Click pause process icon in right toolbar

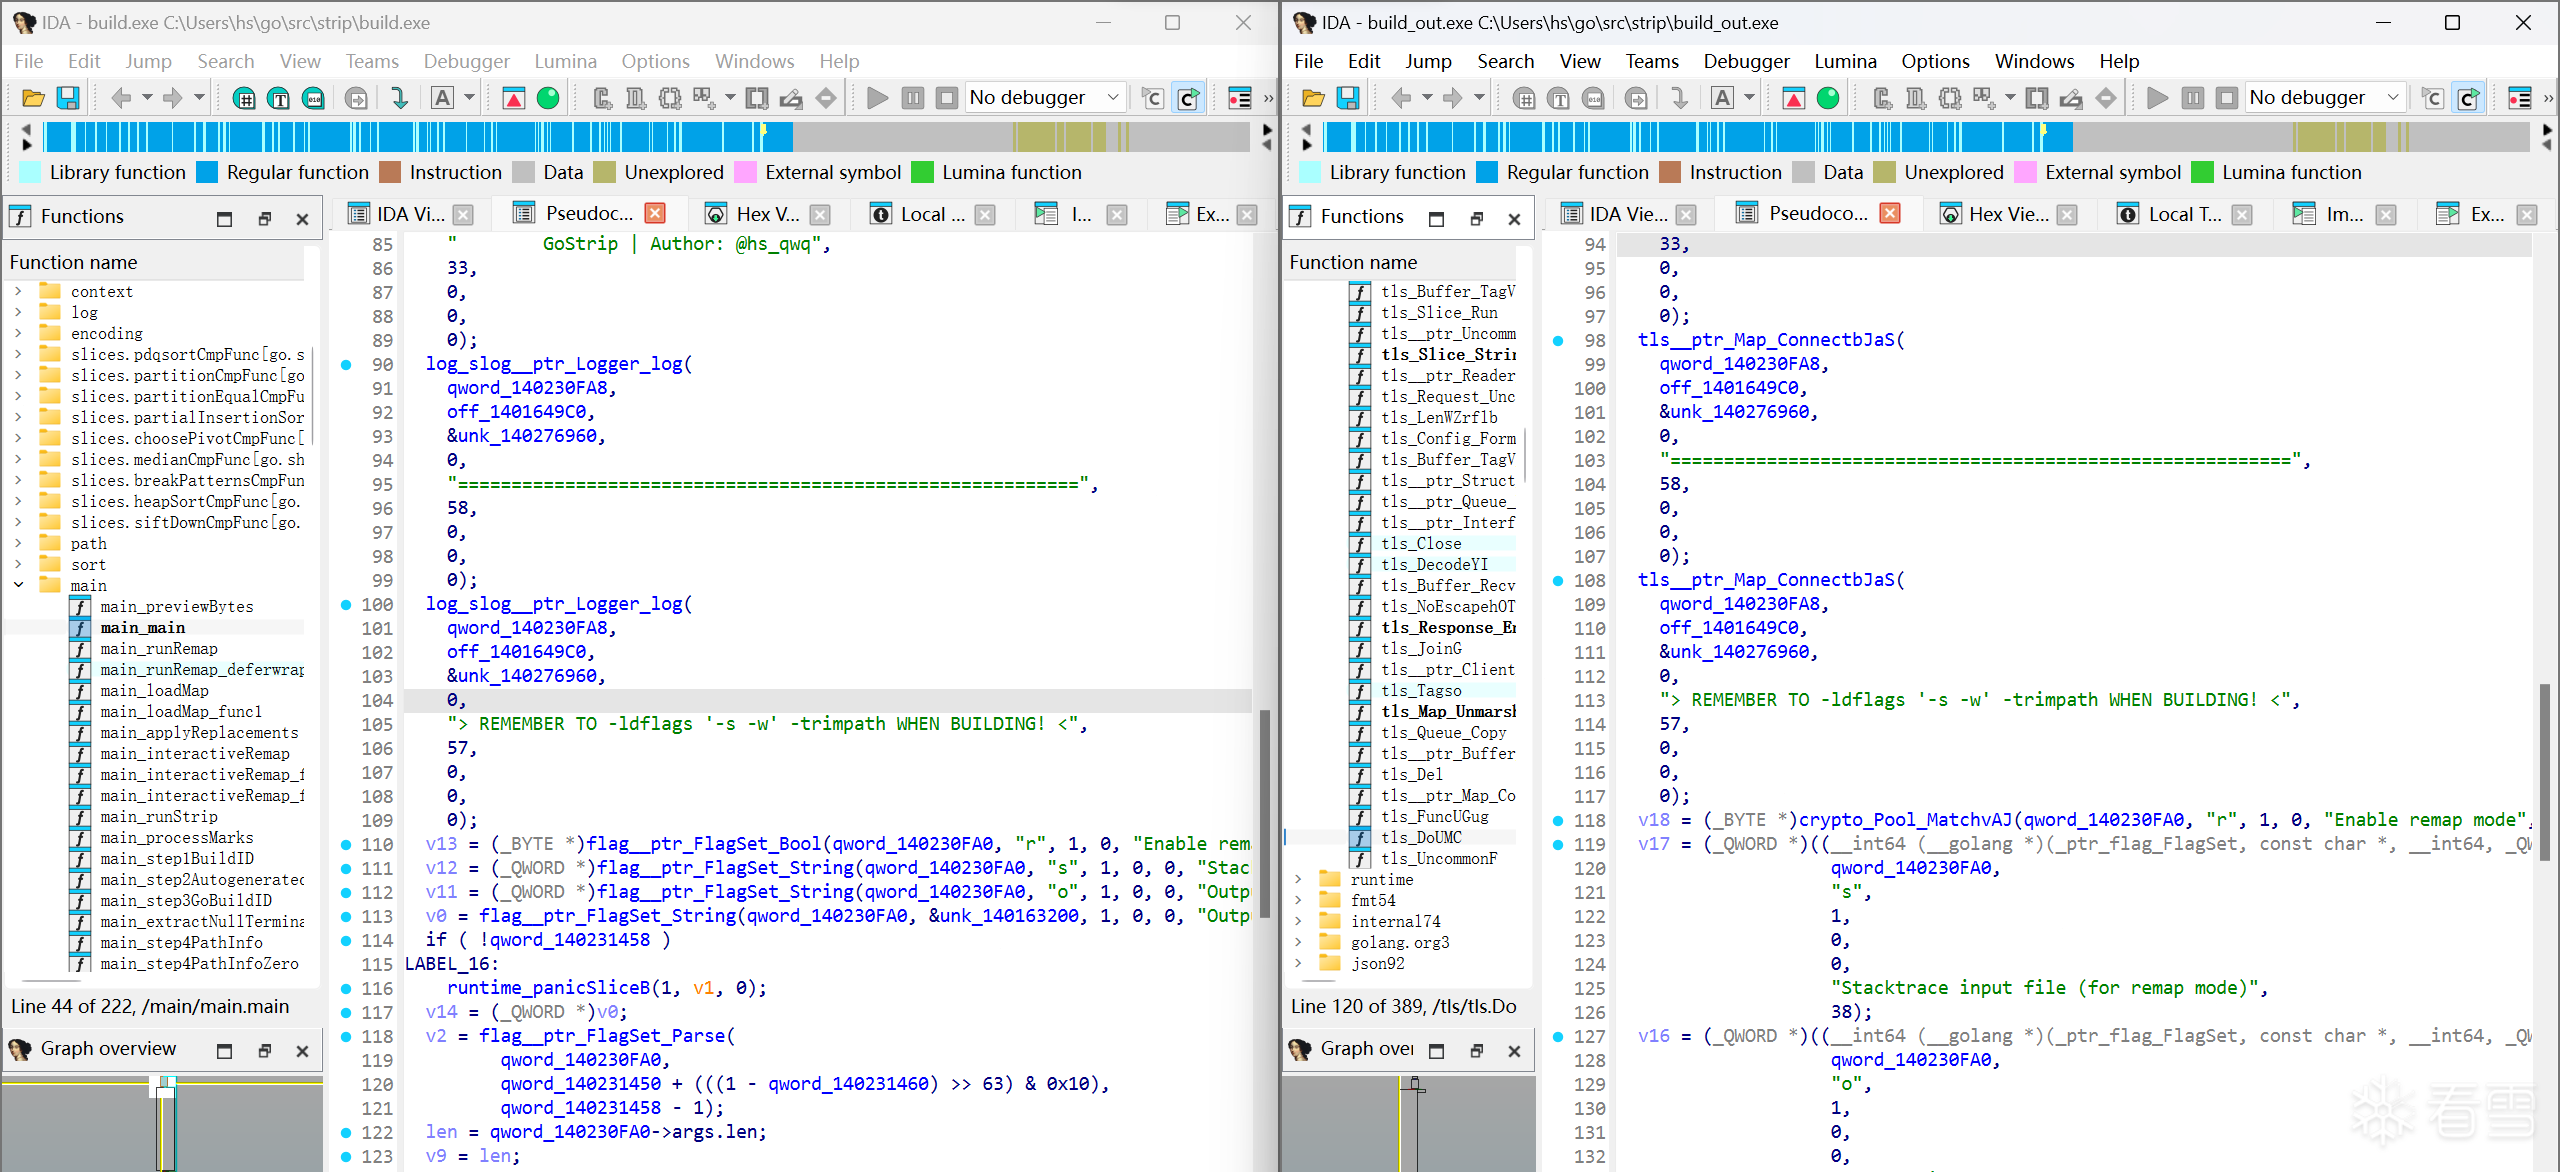(x=2192, y=98)
